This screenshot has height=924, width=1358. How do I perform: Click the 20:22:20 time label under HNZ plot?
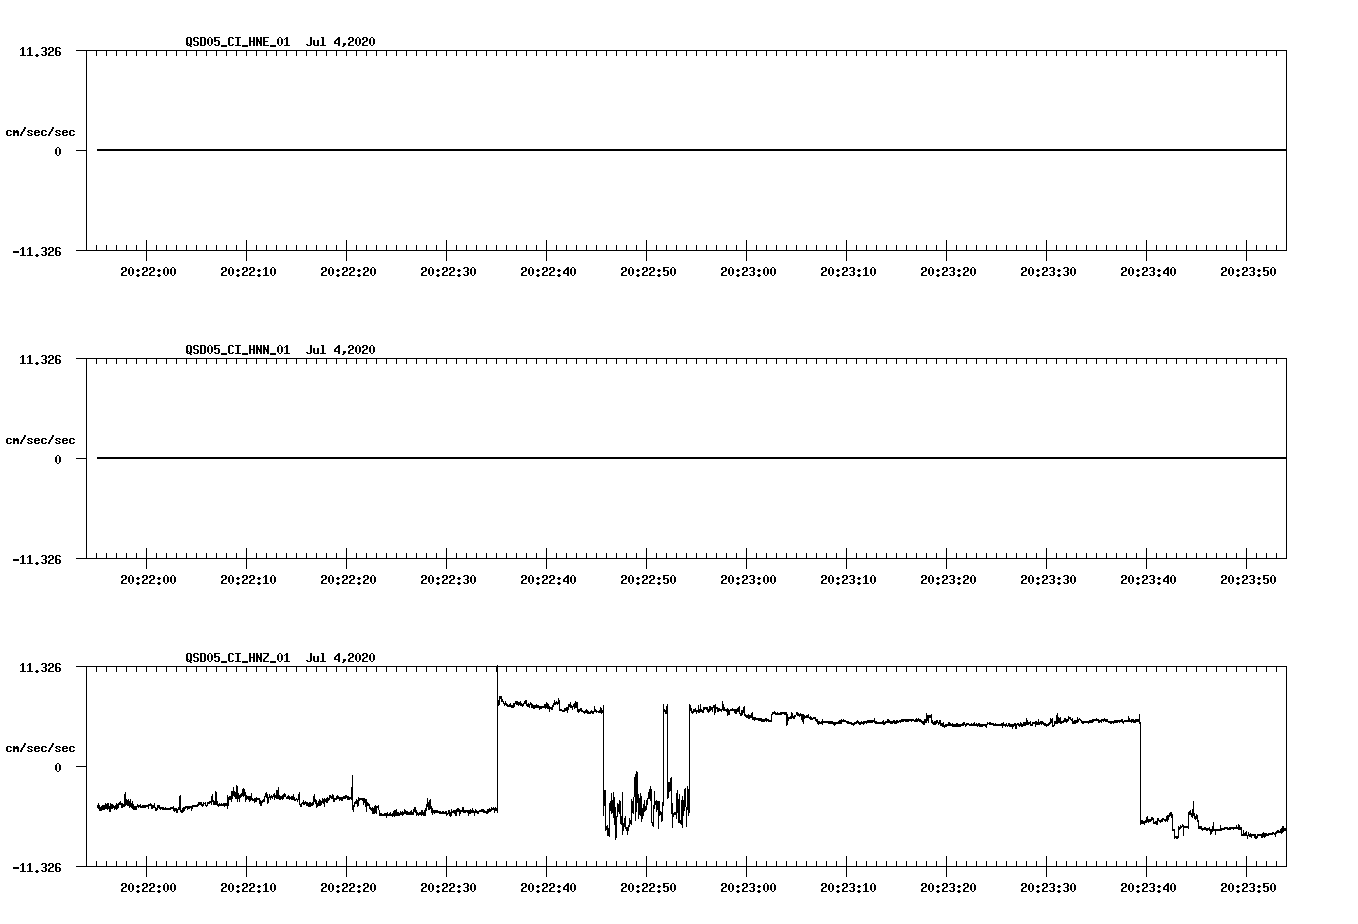[348, 887]
